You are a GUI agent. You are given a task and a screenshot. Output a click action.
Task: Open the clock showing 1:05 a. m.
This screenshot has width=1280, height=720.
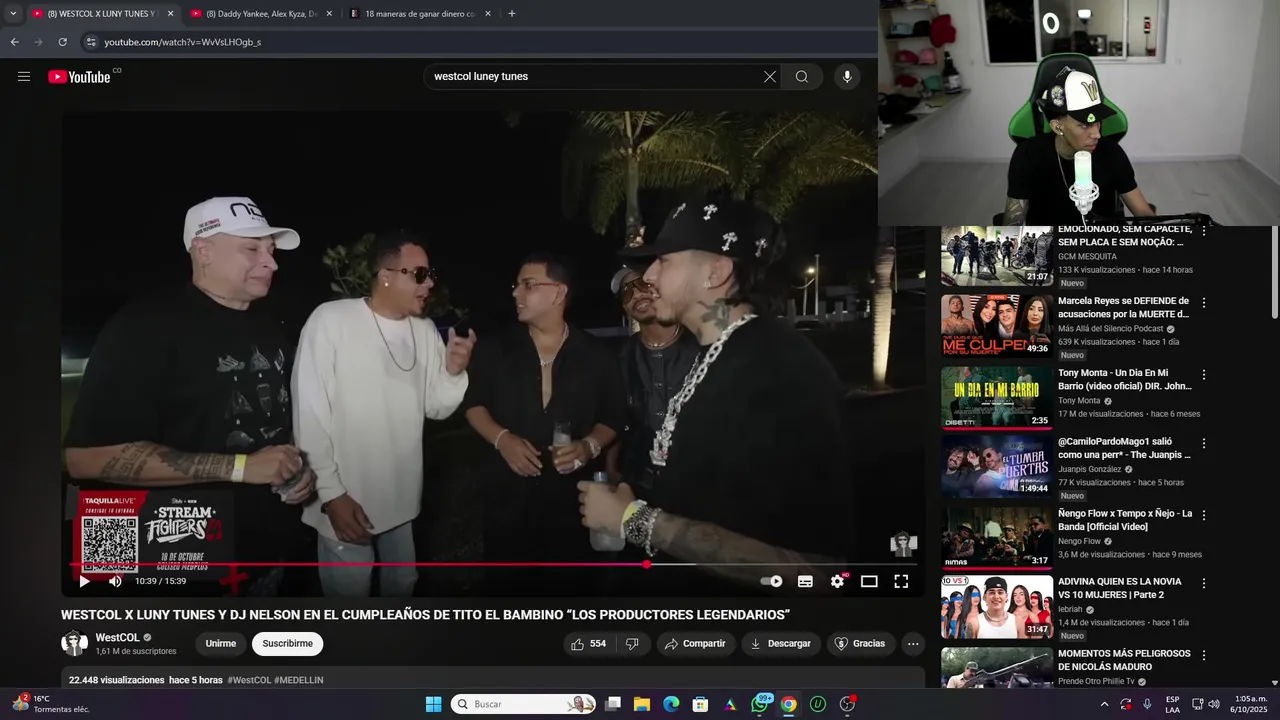[1251, 704]
